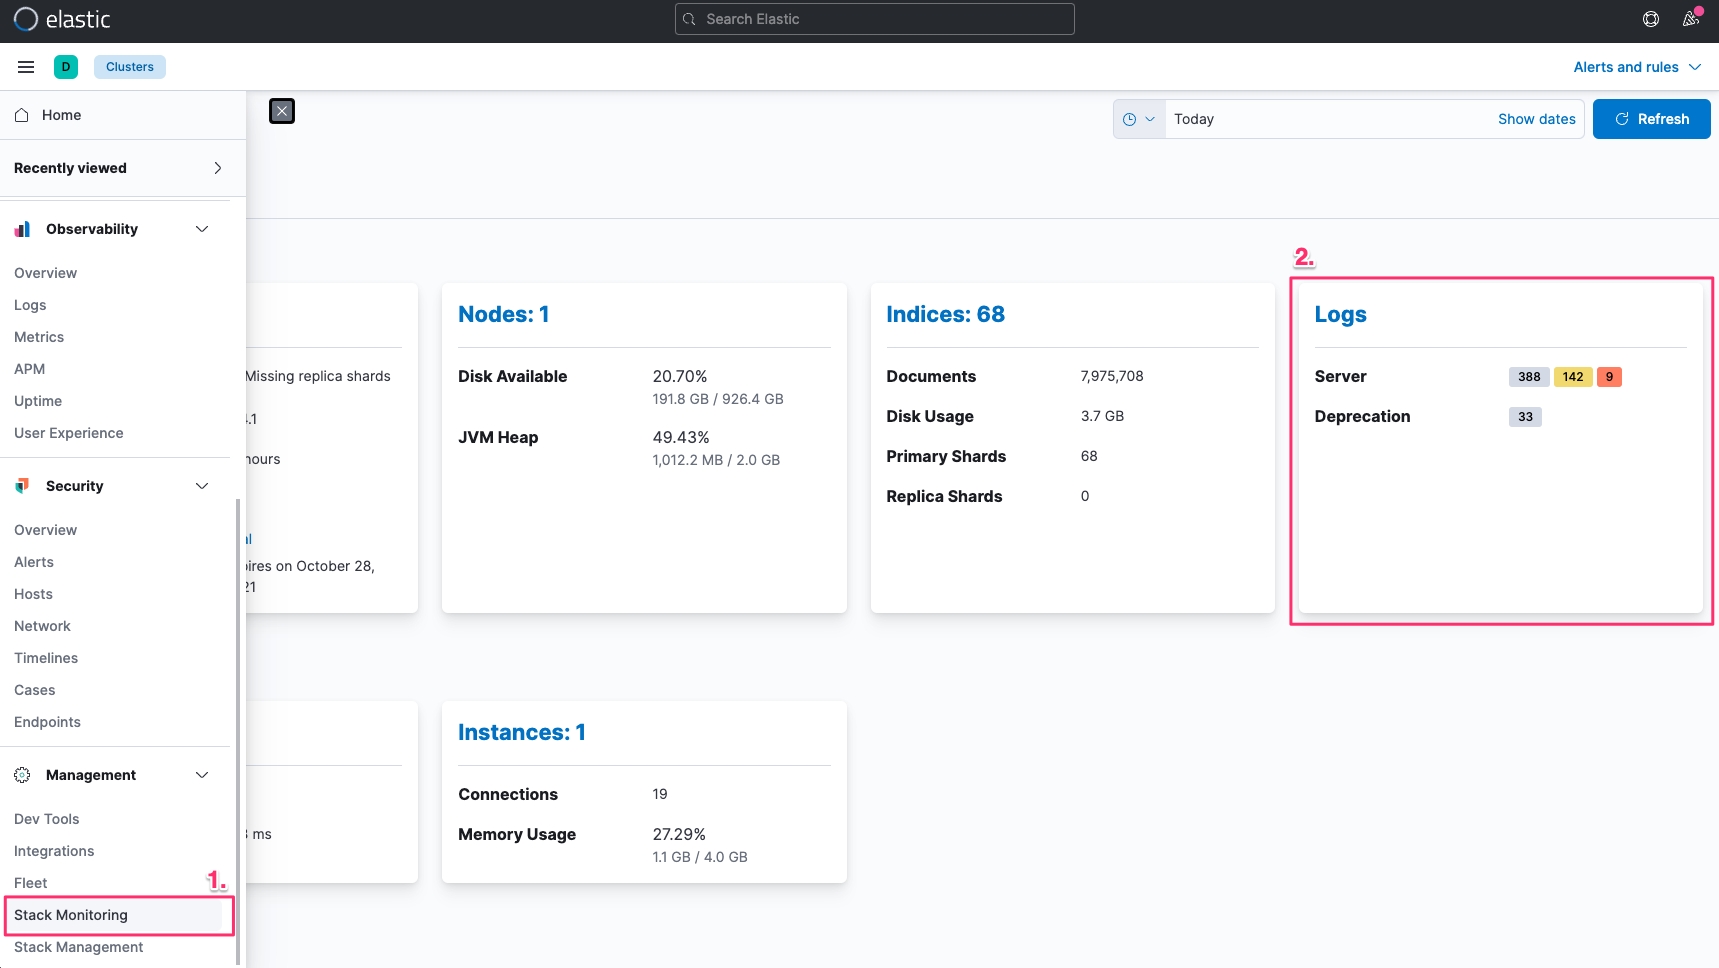Click the Refresh button
Image resolution: width=1719 pixels, height=968 pixels.
(x=1651, y=119)
